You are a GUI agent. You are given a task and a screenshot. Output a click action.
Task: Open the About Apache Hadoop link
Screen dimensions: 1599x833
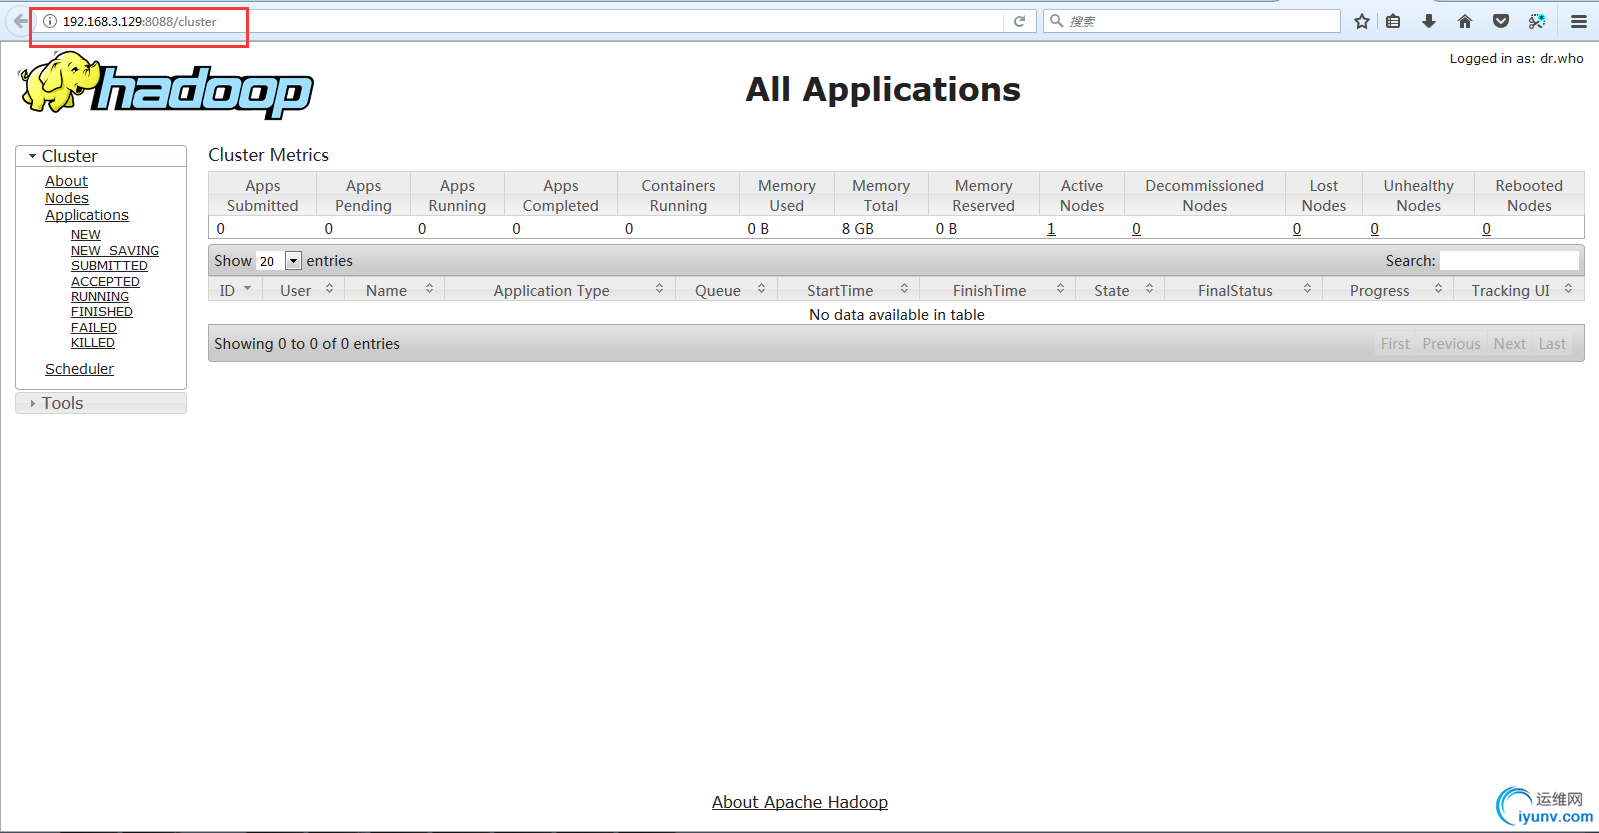click(800, 802)
